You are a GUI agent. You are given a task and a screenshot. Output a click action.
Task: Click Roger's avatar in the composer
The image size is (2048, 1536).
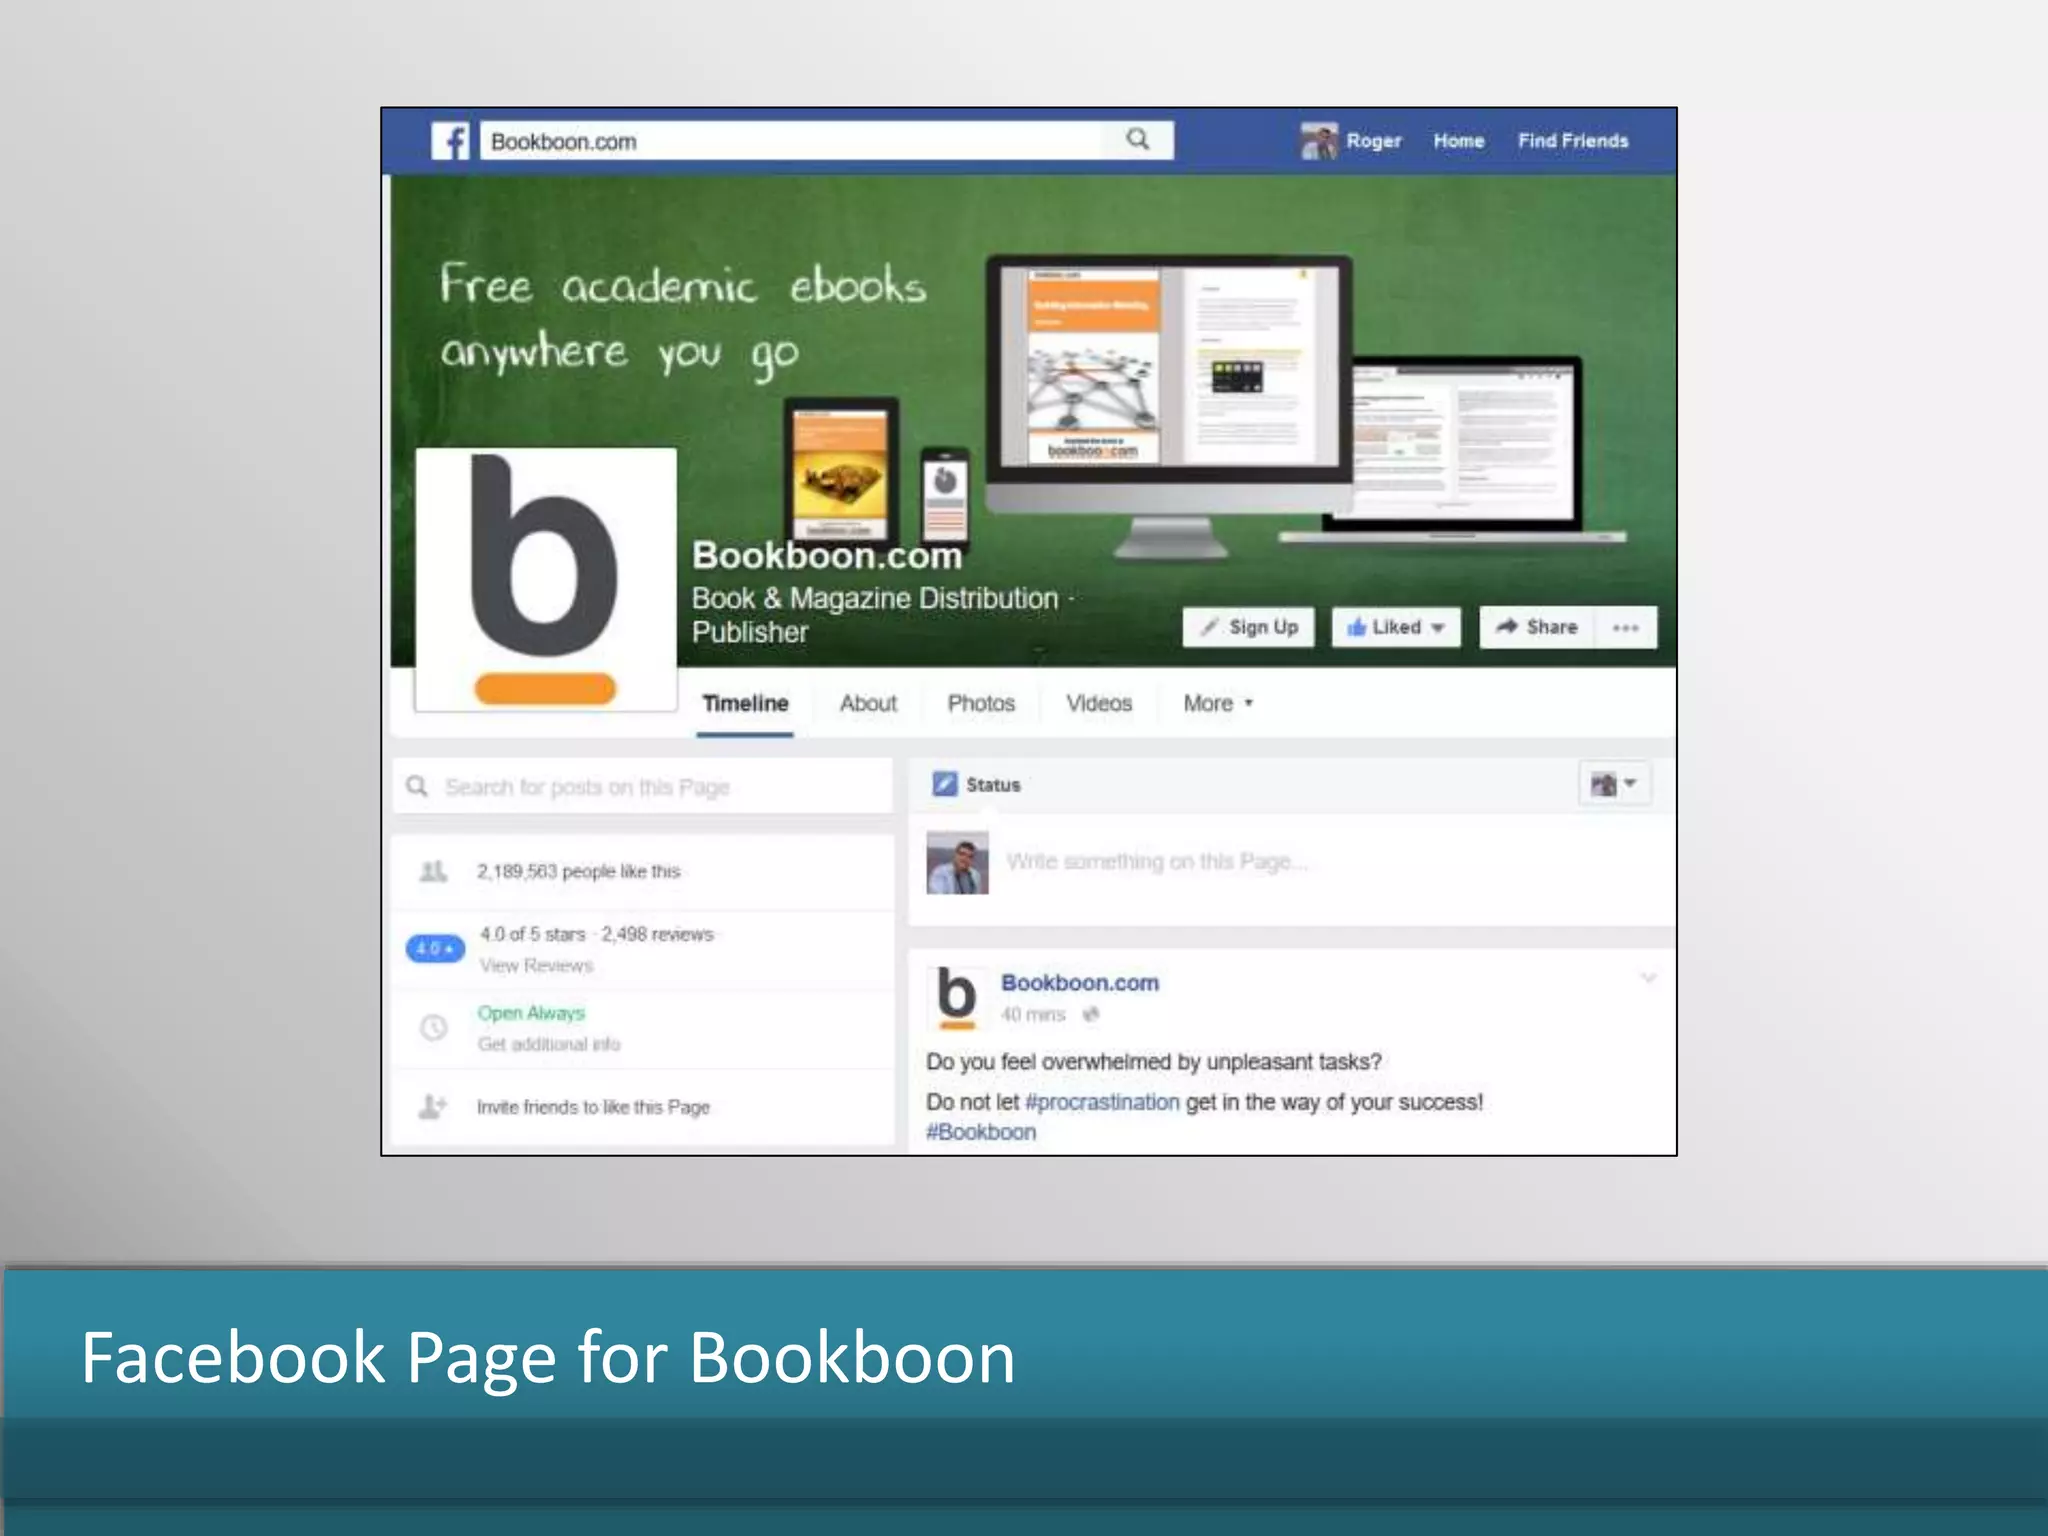coord(957,862)
